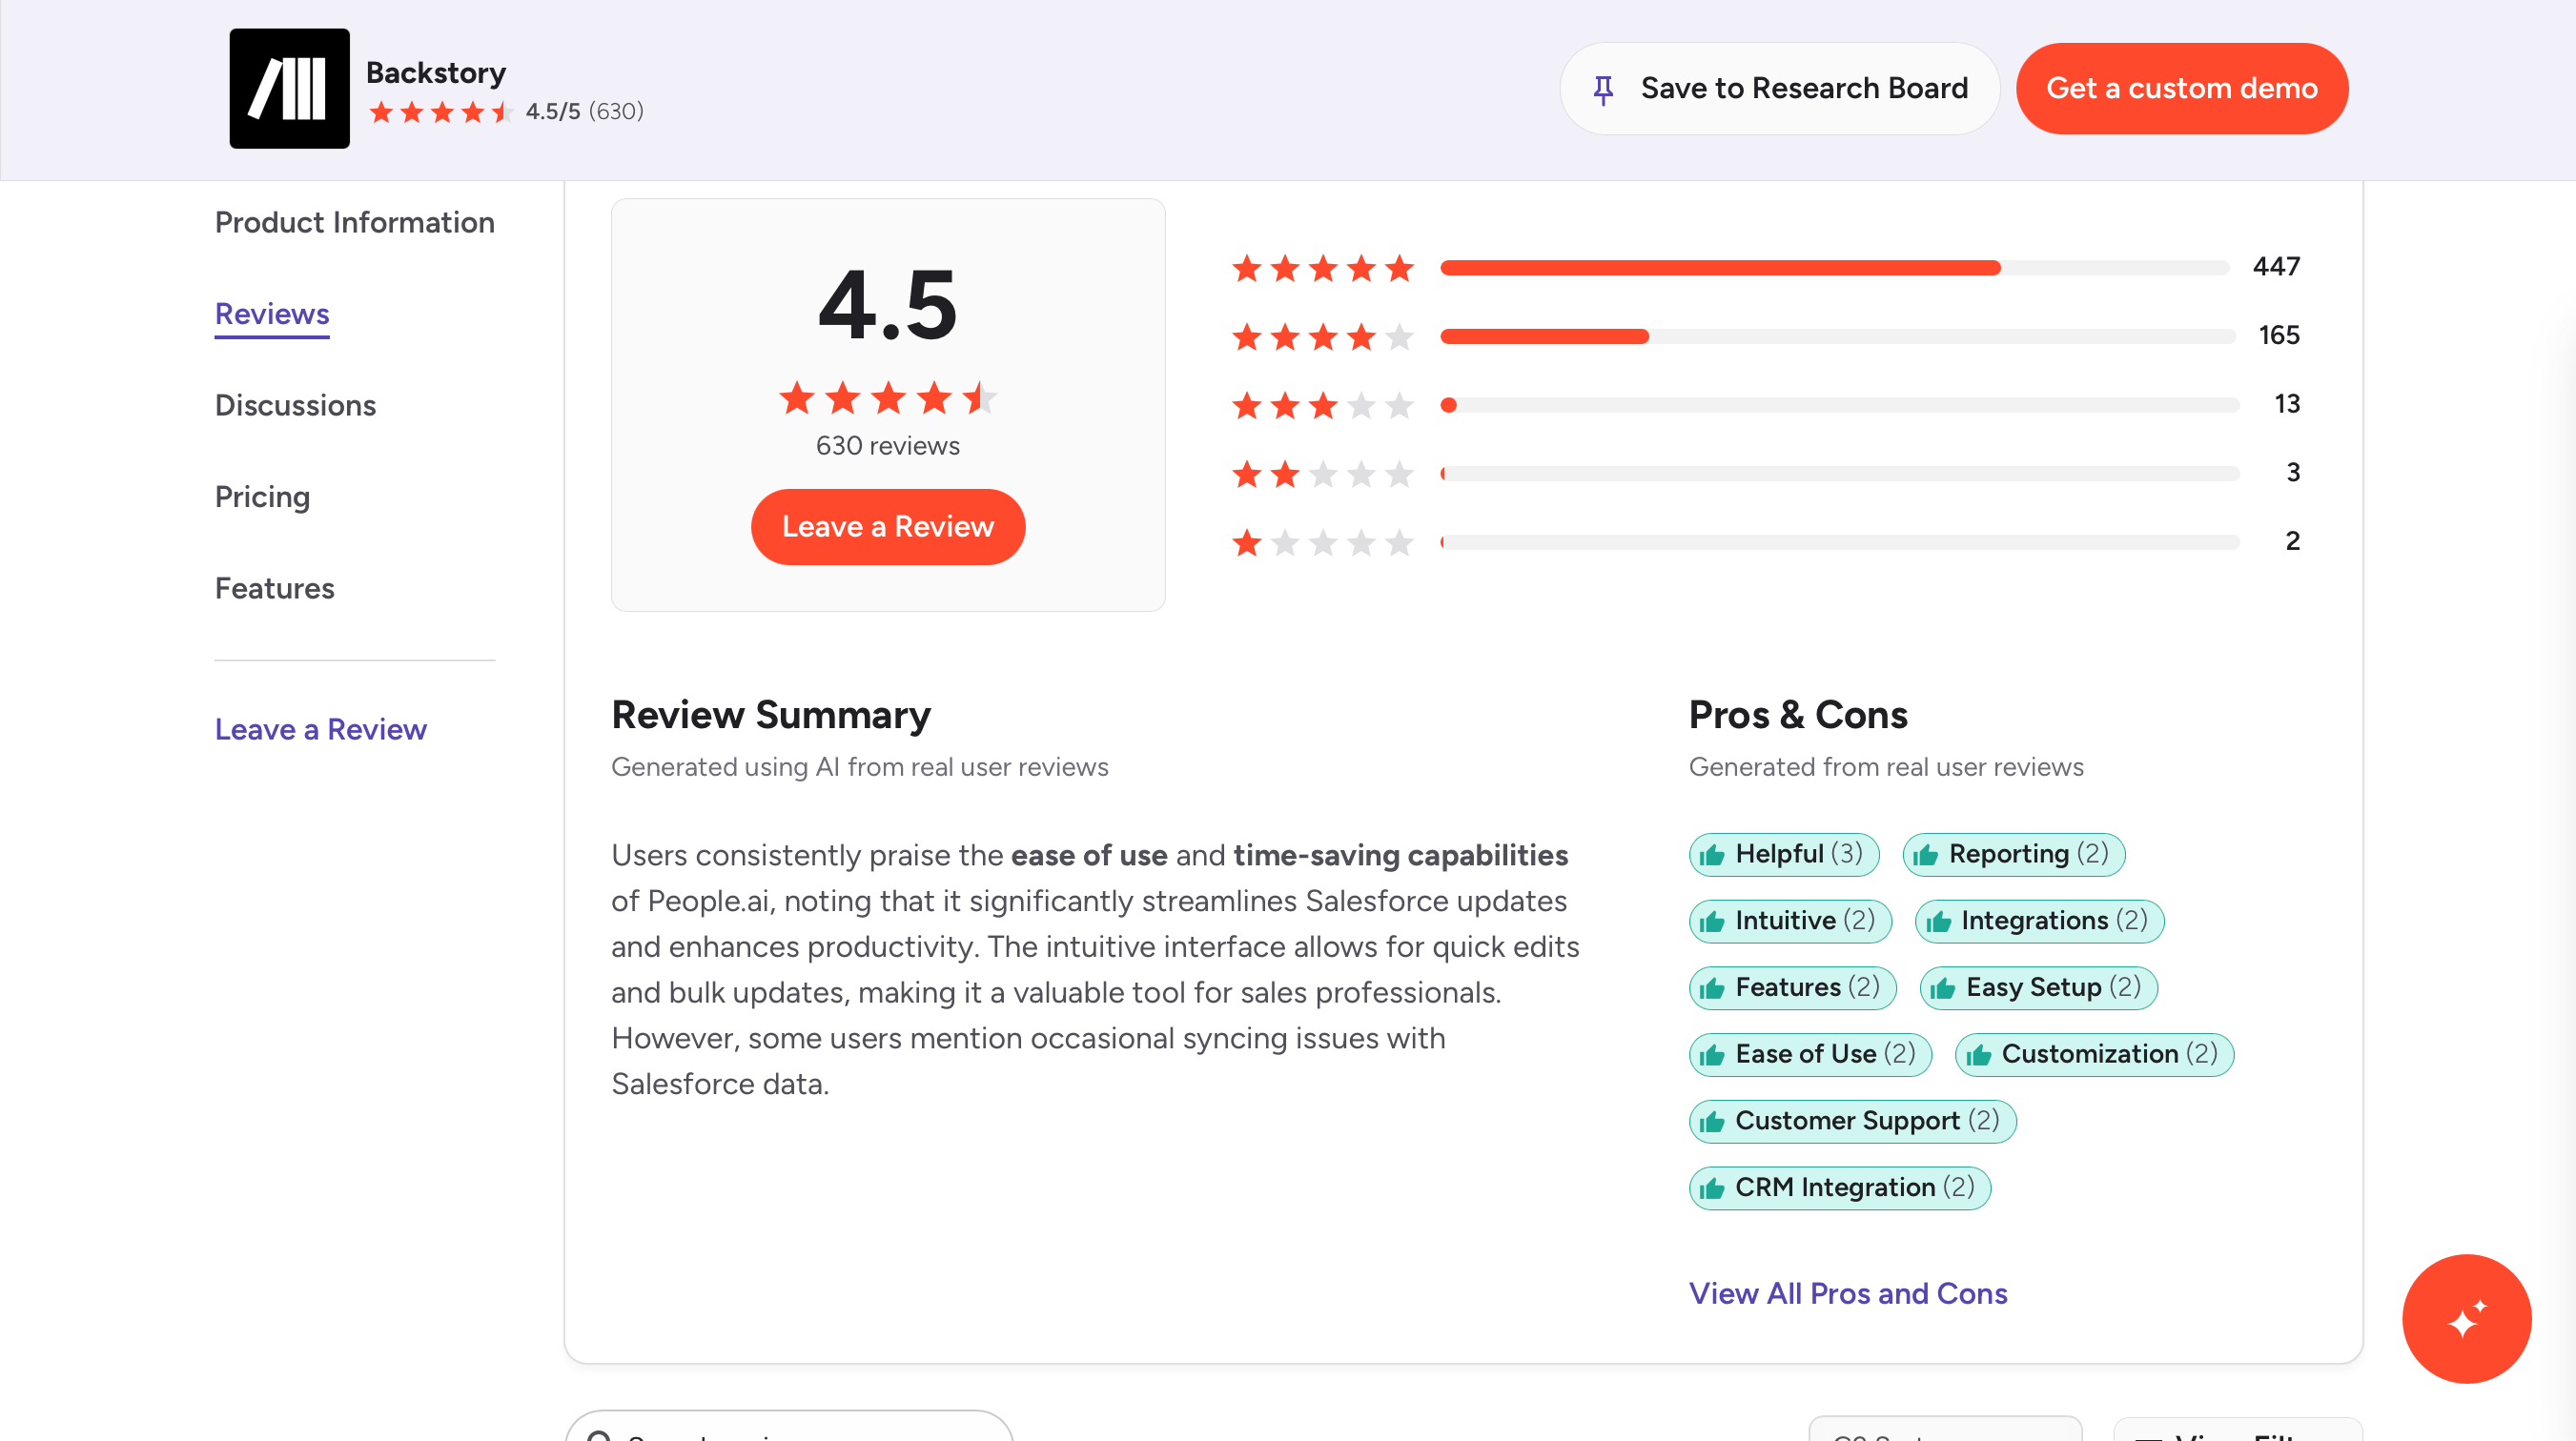2576x1441 pixels.
Task: Click the pin icon beside Save to Research Board
Action: [1603, 89]
